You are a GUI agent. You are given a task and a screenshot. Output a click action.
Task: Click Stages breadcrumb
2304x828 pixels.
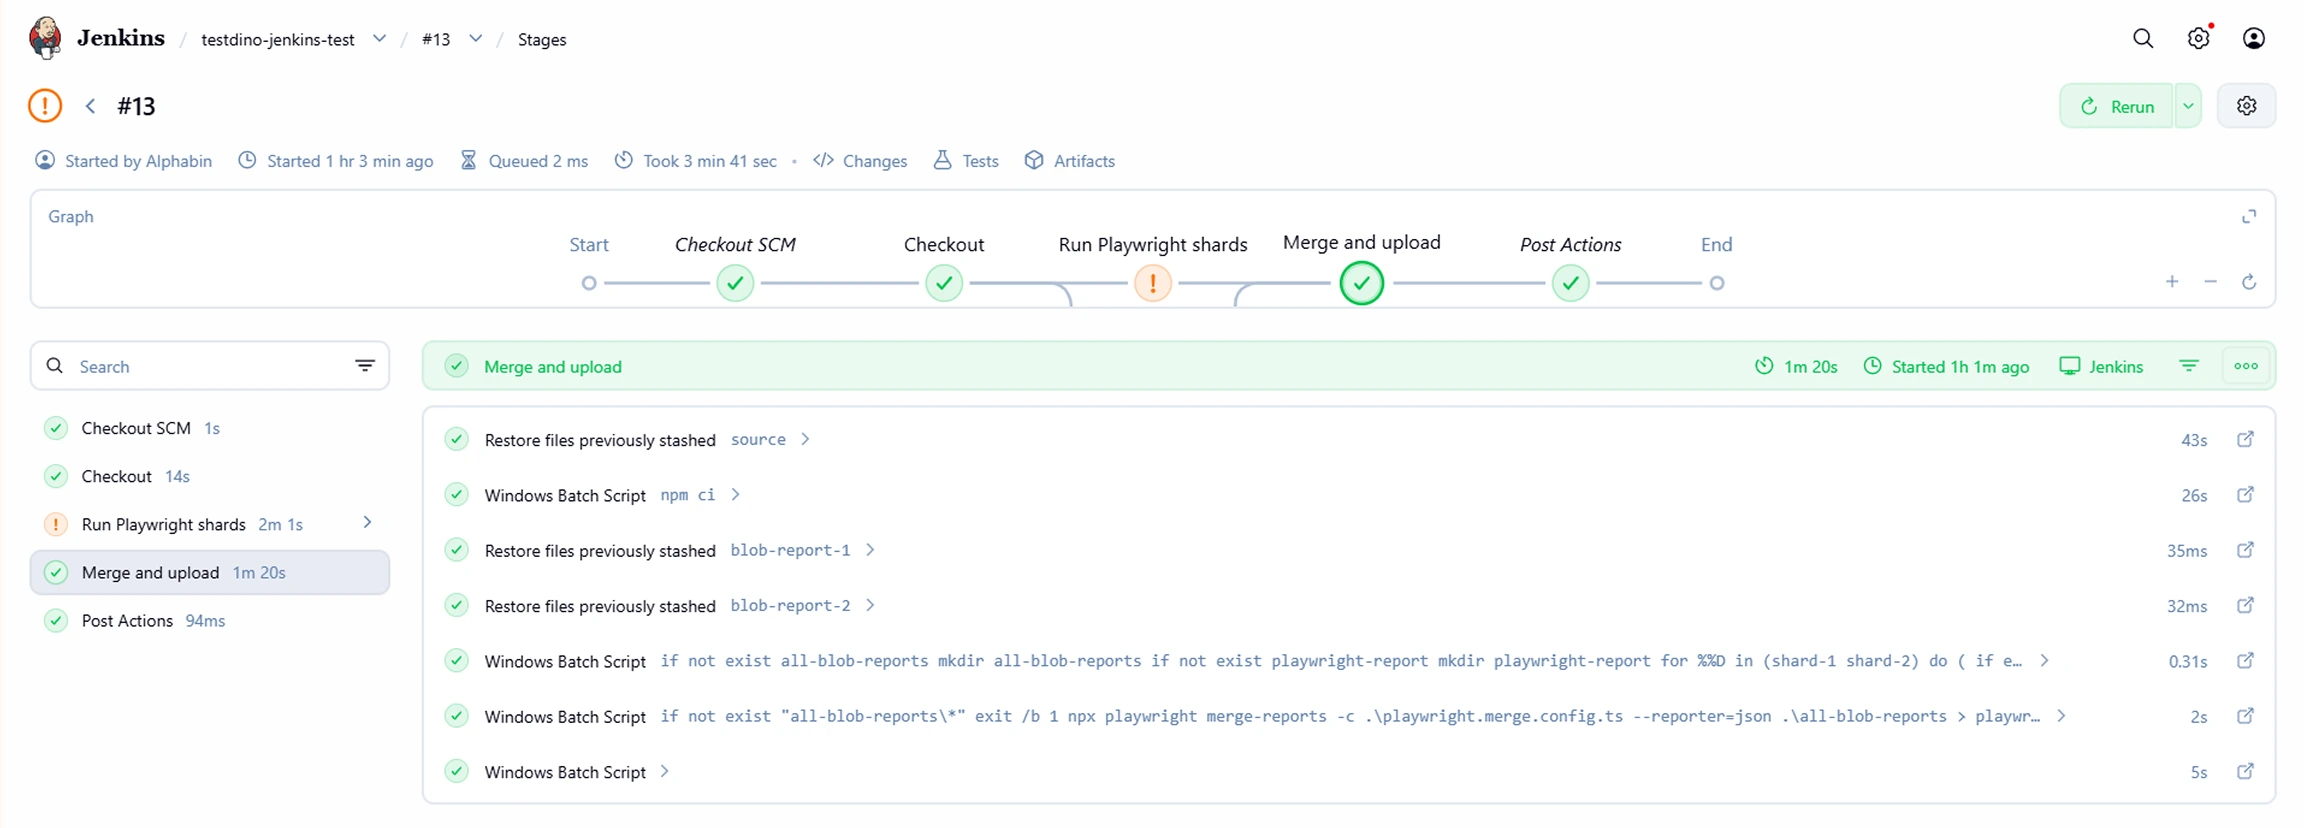click(542, 39)
